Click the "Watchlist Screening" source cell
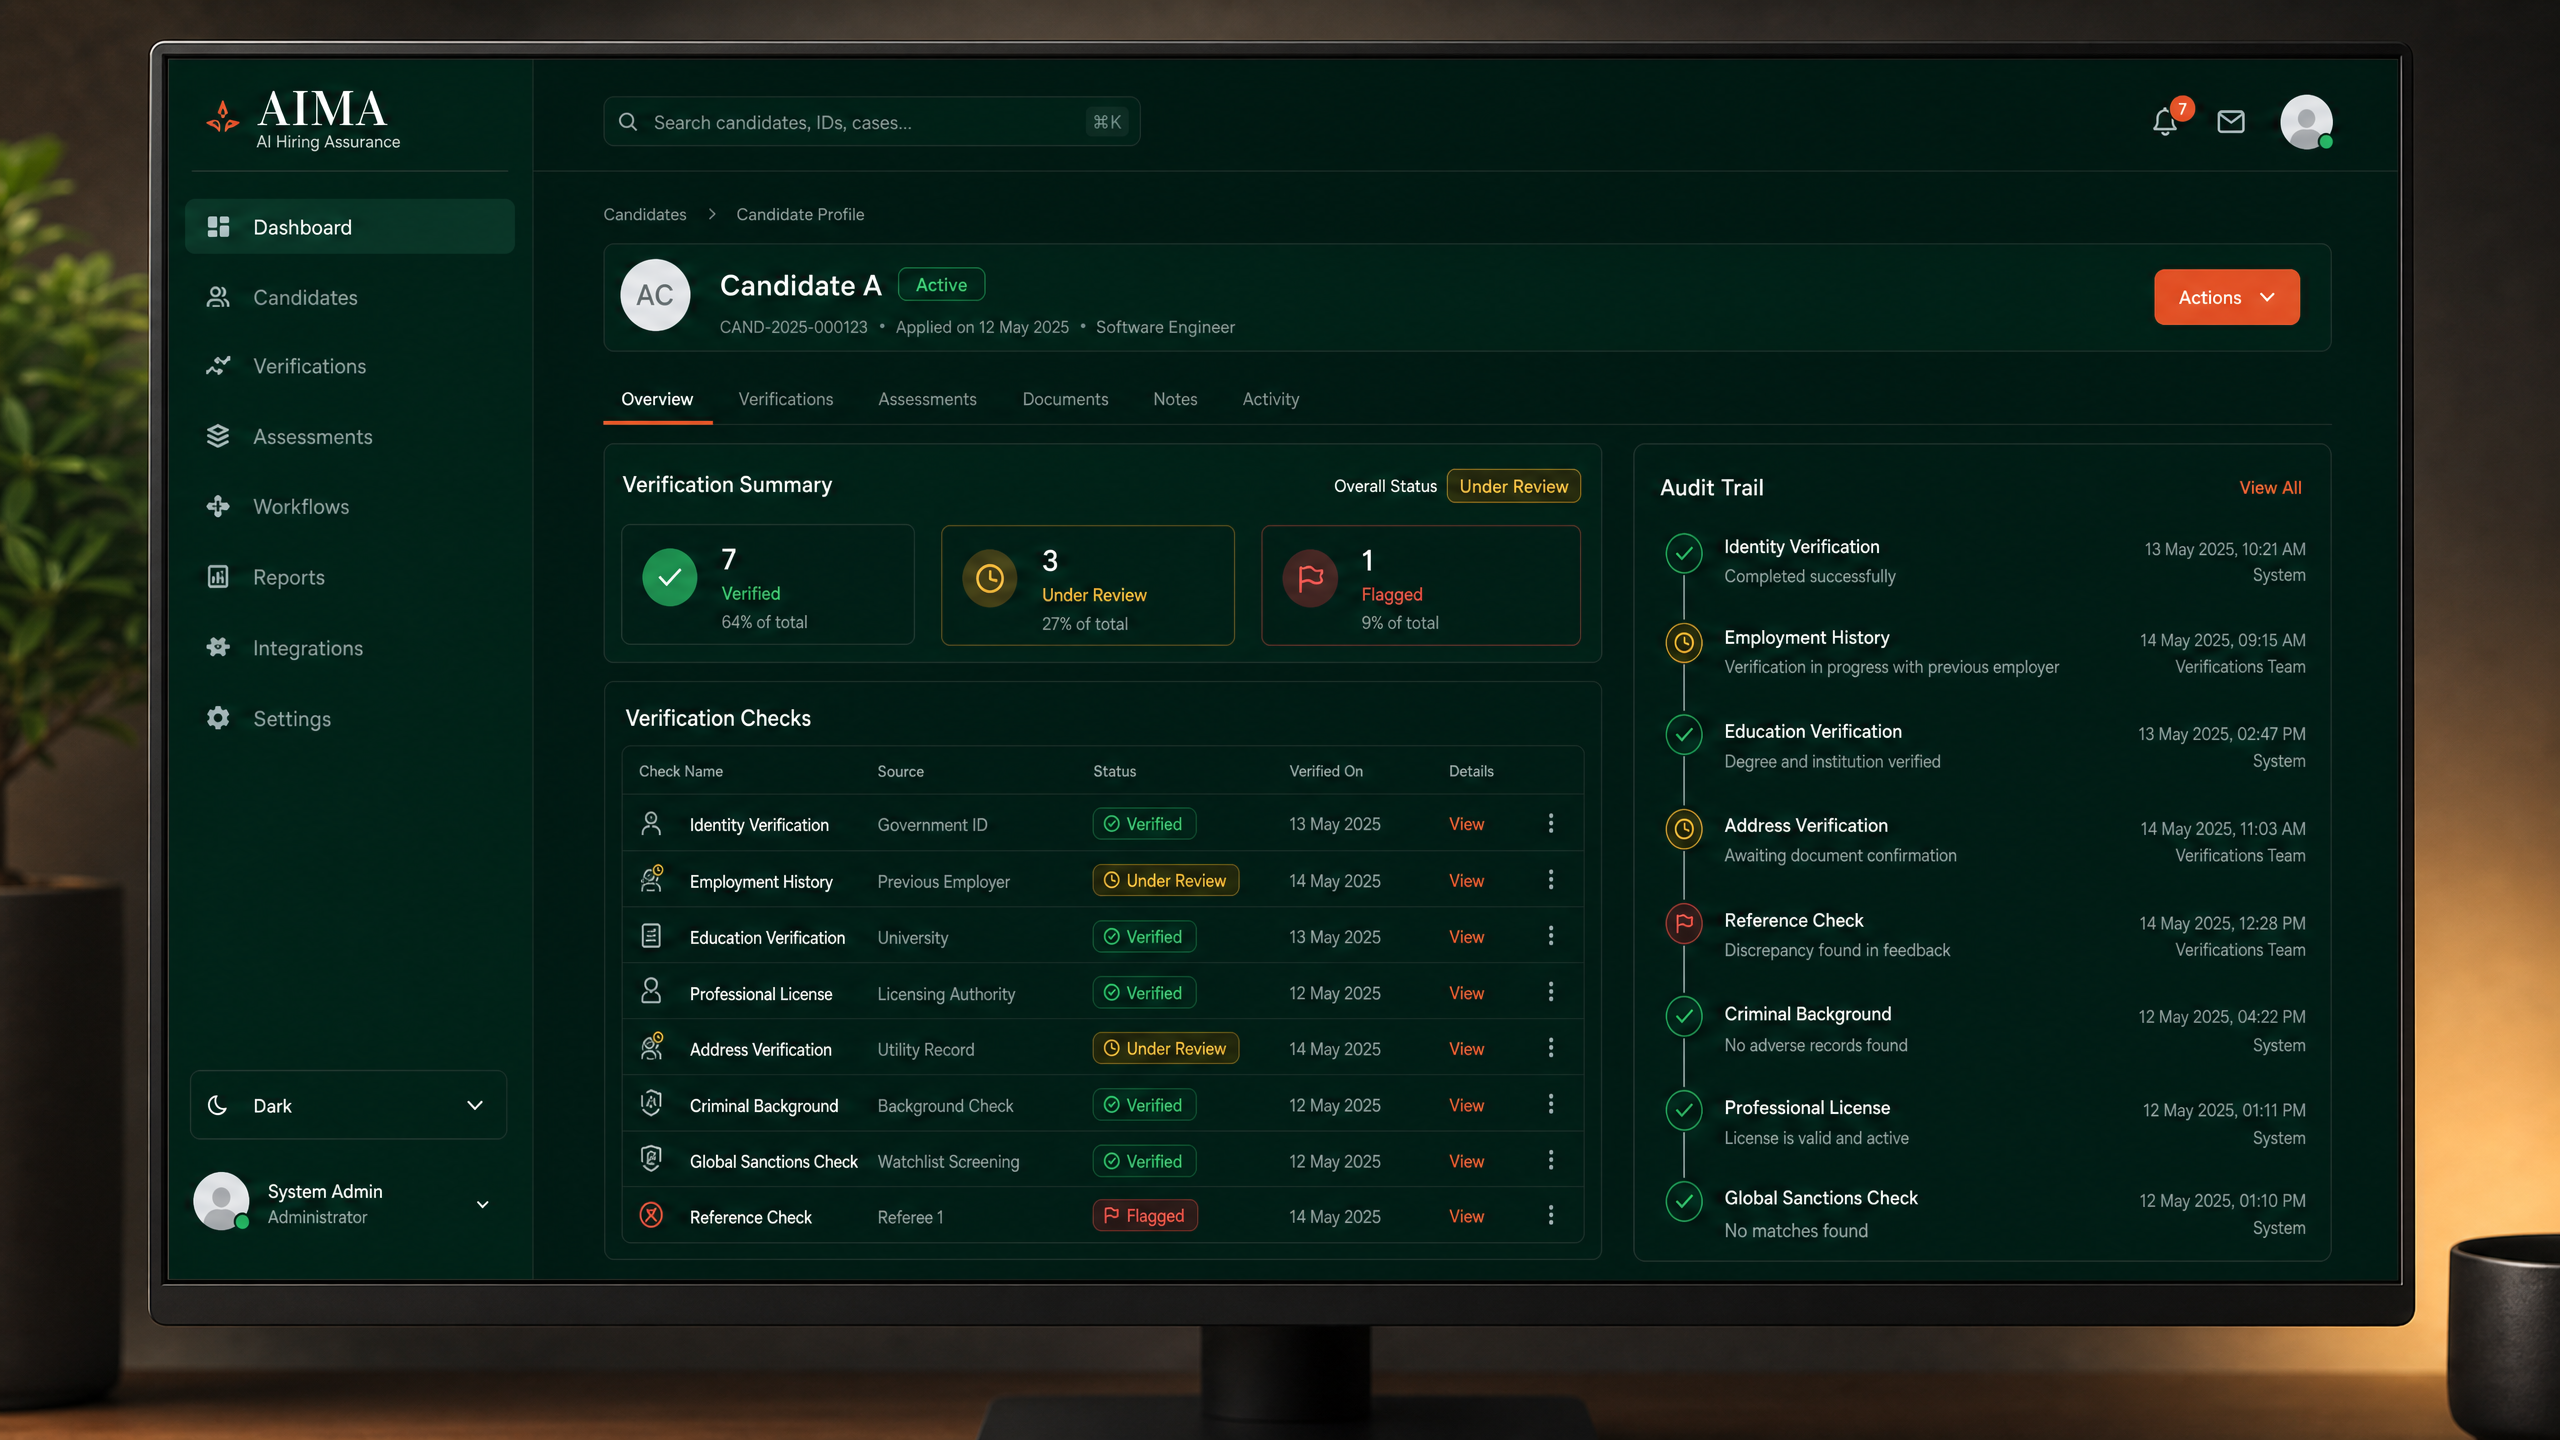This screenshot has width=2560, height=1440. coord(948,1161)
